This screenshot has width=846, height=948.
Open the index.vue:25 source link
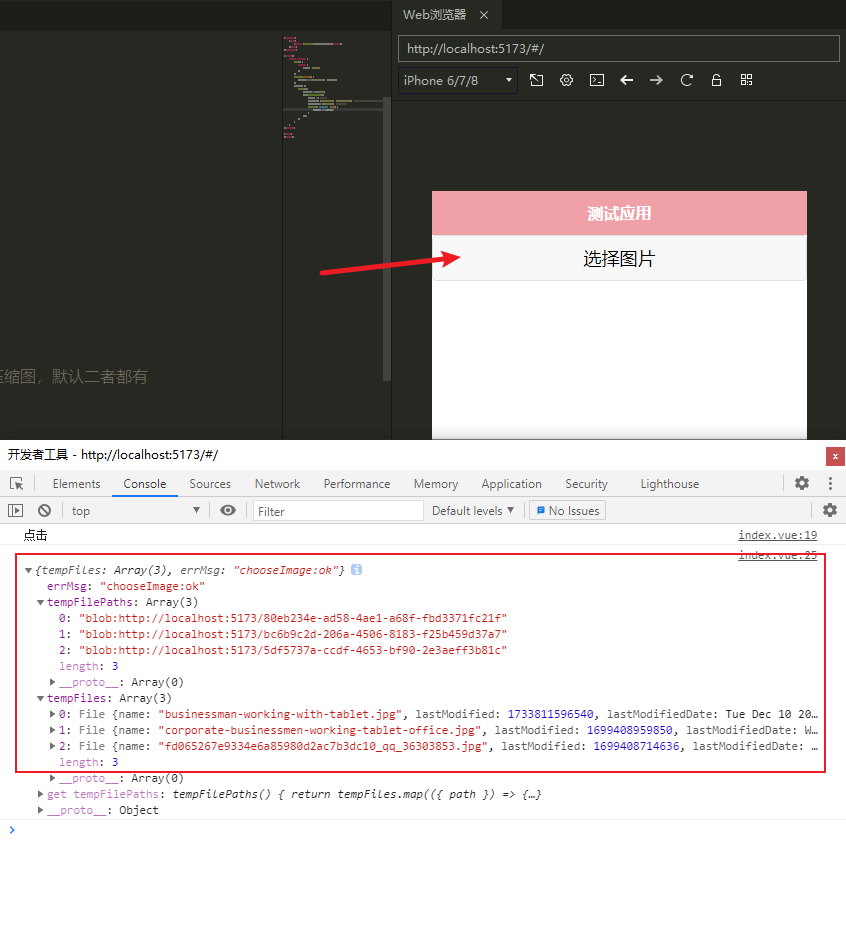tap(778, 554)
